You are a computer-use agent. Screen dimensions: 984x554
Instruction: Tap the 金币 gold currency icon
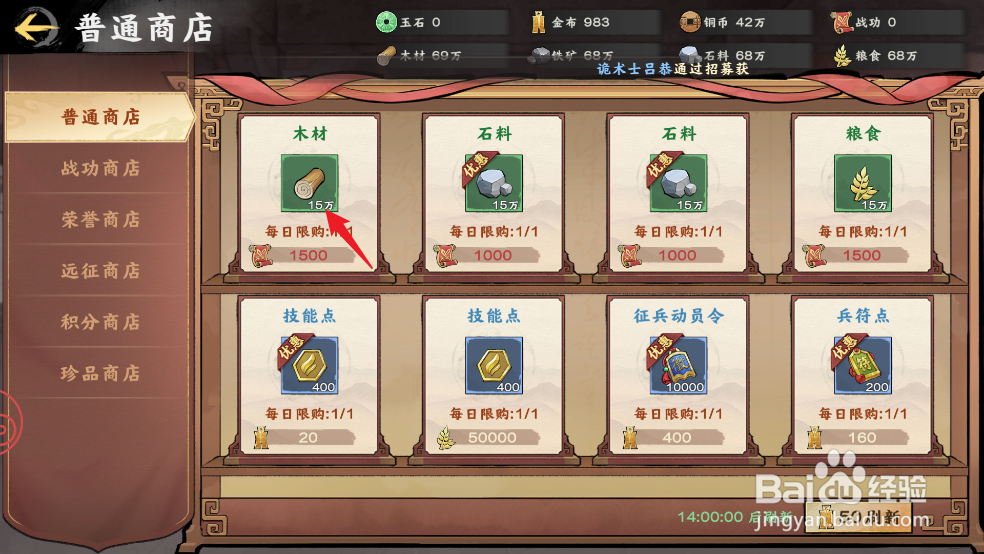click(538, 23)
